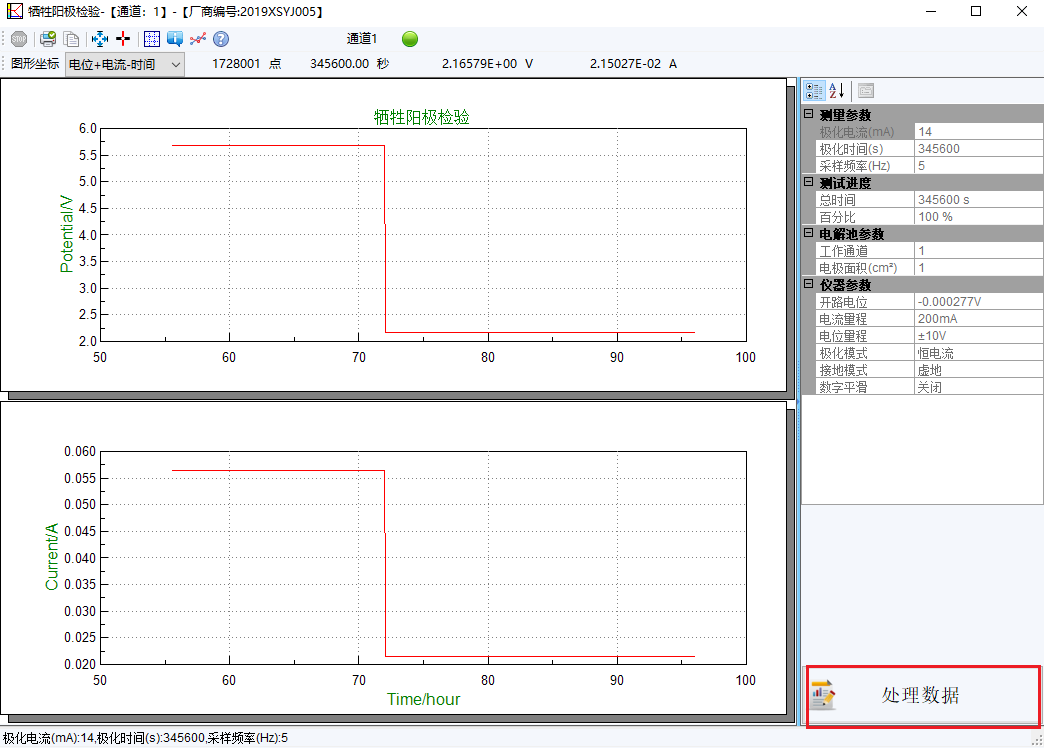Sort property grid alphabetically

coord(838,90)
